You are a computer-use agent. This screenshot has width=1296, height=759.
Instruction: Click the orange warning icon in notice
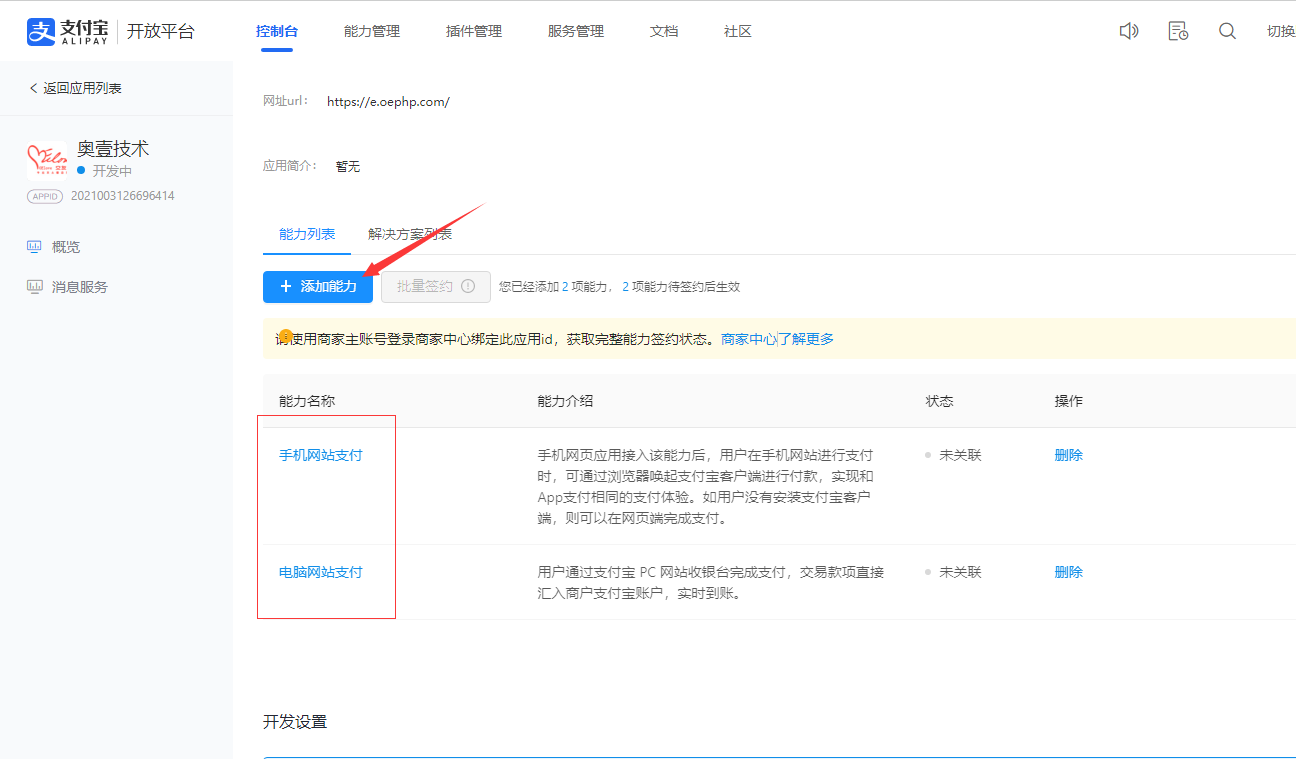pos(286,336)
